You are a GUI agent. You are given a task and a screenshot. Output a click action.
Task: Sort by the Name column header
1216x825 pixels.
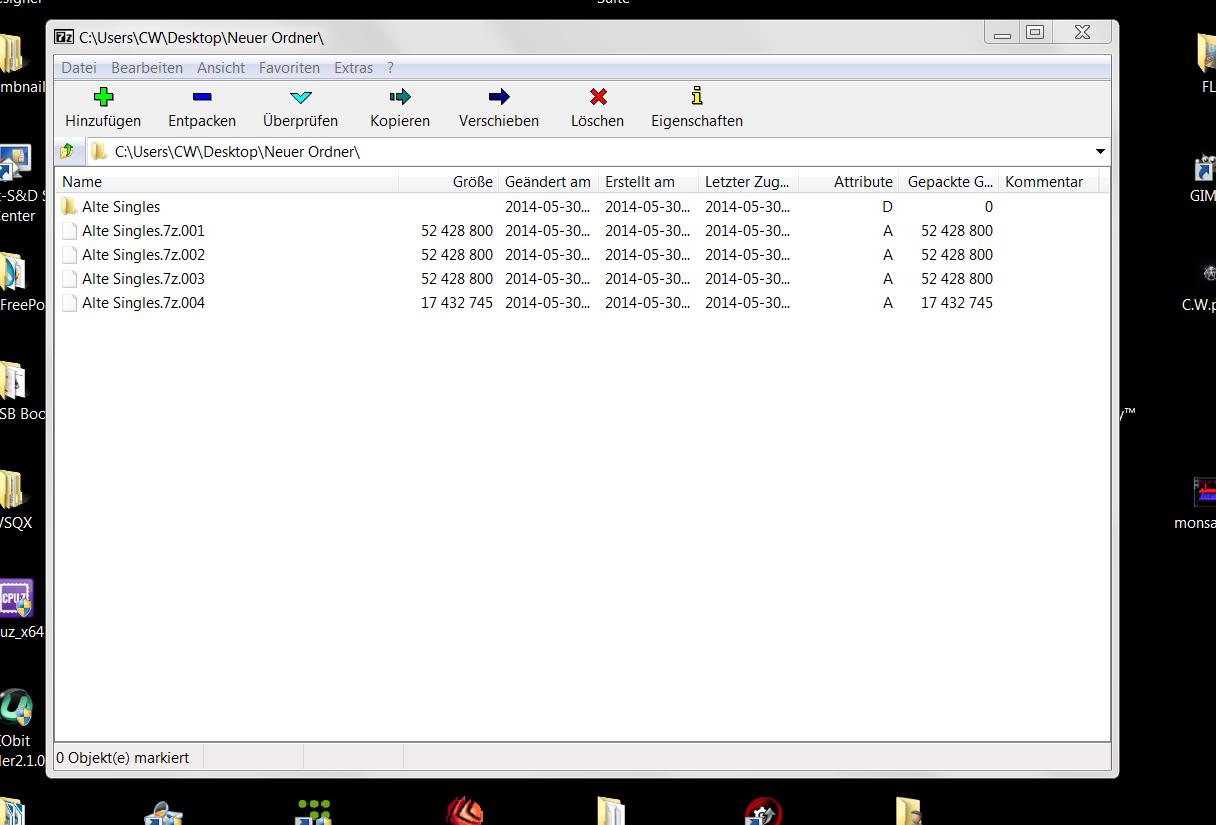pyautogui.click(x=82, y=182)
